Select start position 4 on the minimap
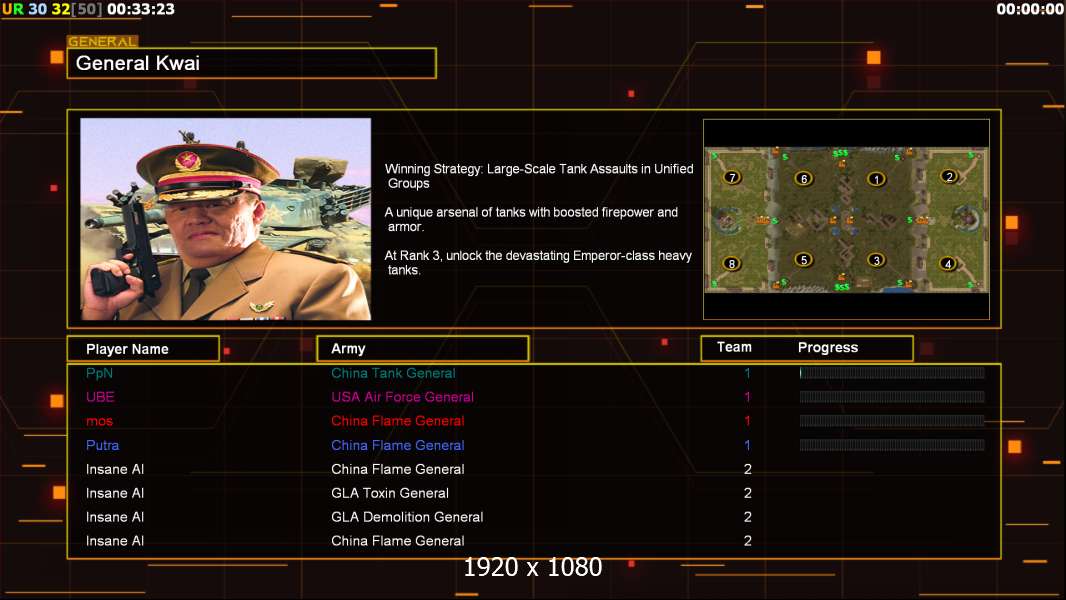The height and width of the screenshot is (600, 1066). pos(948,264)
